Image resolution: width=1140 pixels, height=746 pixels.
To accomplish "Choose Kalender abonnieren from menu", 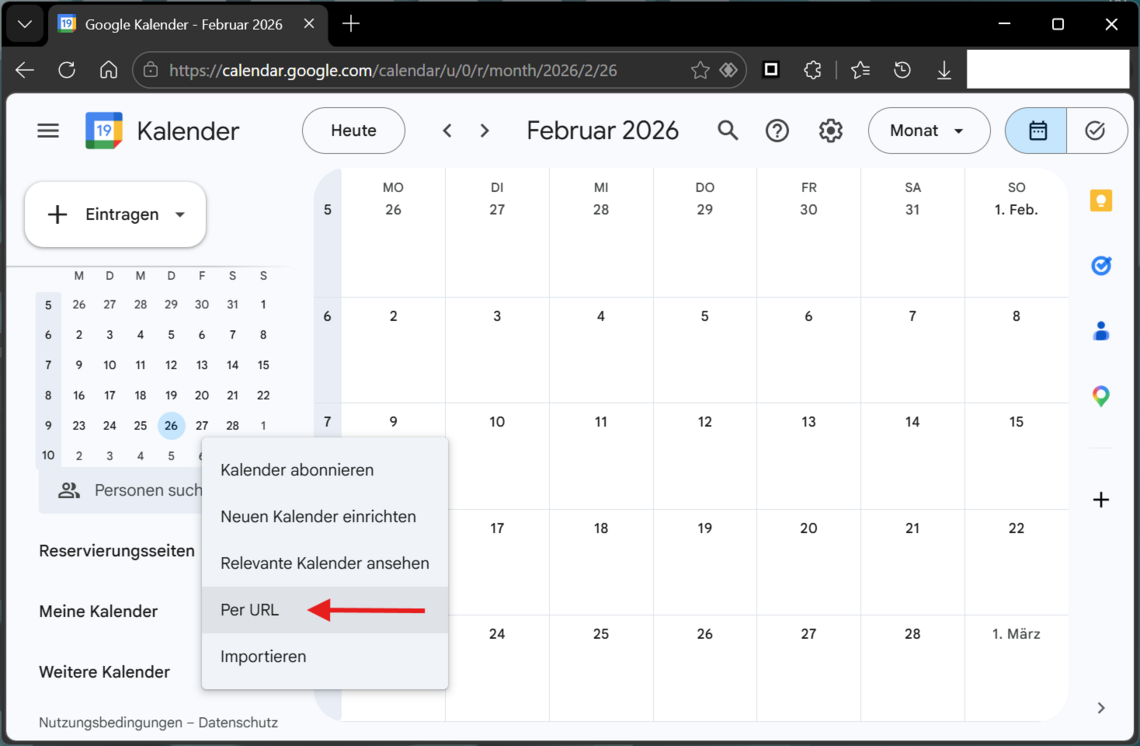I will coord(297,470).
